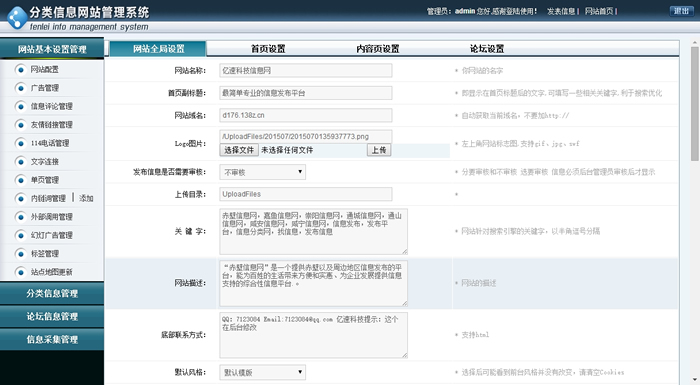Click resize handle of 底部联系方式 textarea

[404, 355]
